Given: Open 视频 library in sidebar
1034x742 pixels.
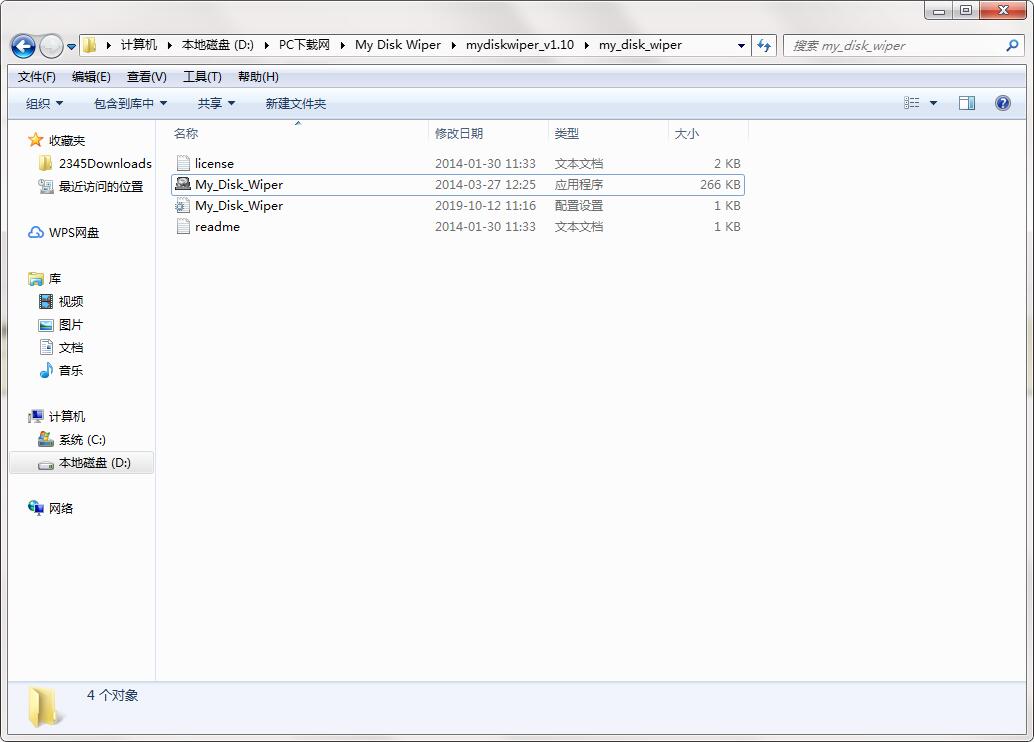Looking at the screenshot, I should pos(71,301).
